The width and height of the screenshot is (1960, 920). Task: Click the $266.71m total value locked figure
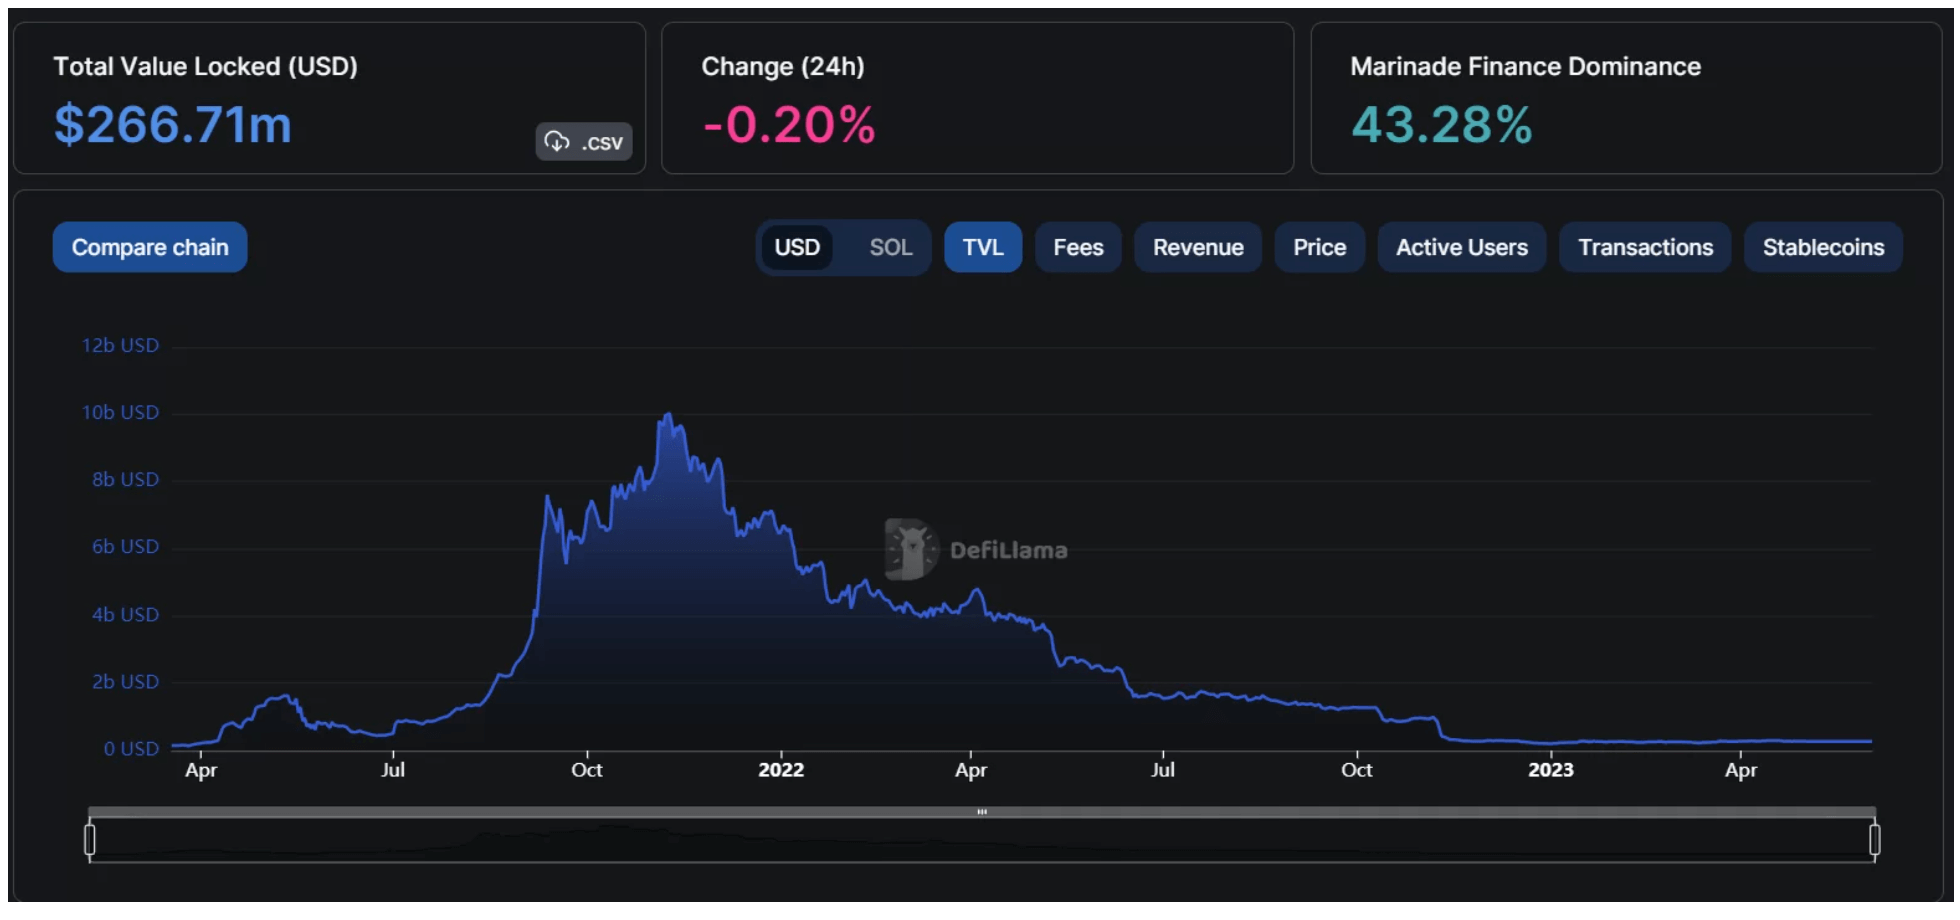pos(172,125)
